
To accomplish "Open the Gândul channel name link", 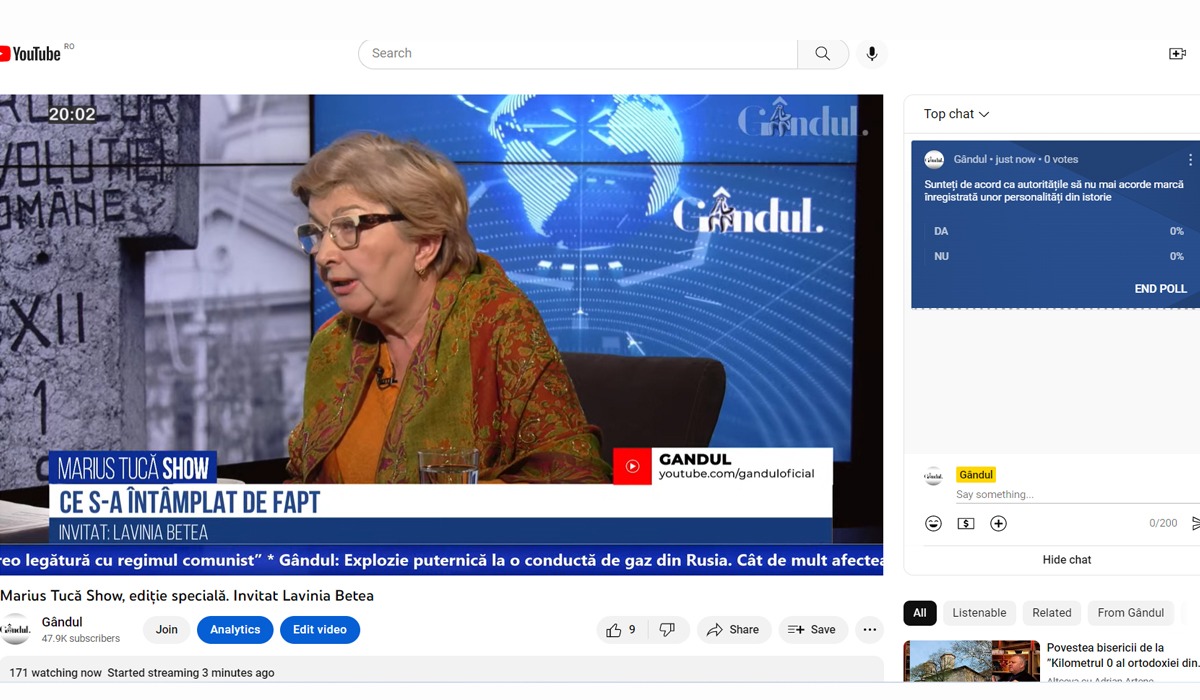I will click(x=62, y=622).
